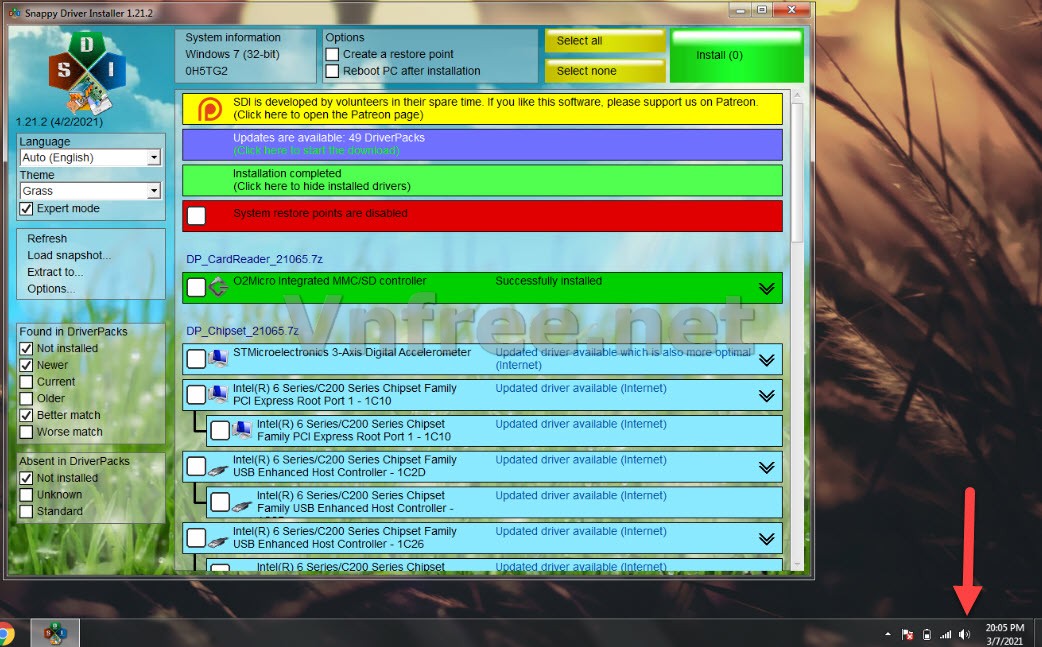Click the Patreon logo icon
The image size is (1042, 647).
click(x=210, y=109)
